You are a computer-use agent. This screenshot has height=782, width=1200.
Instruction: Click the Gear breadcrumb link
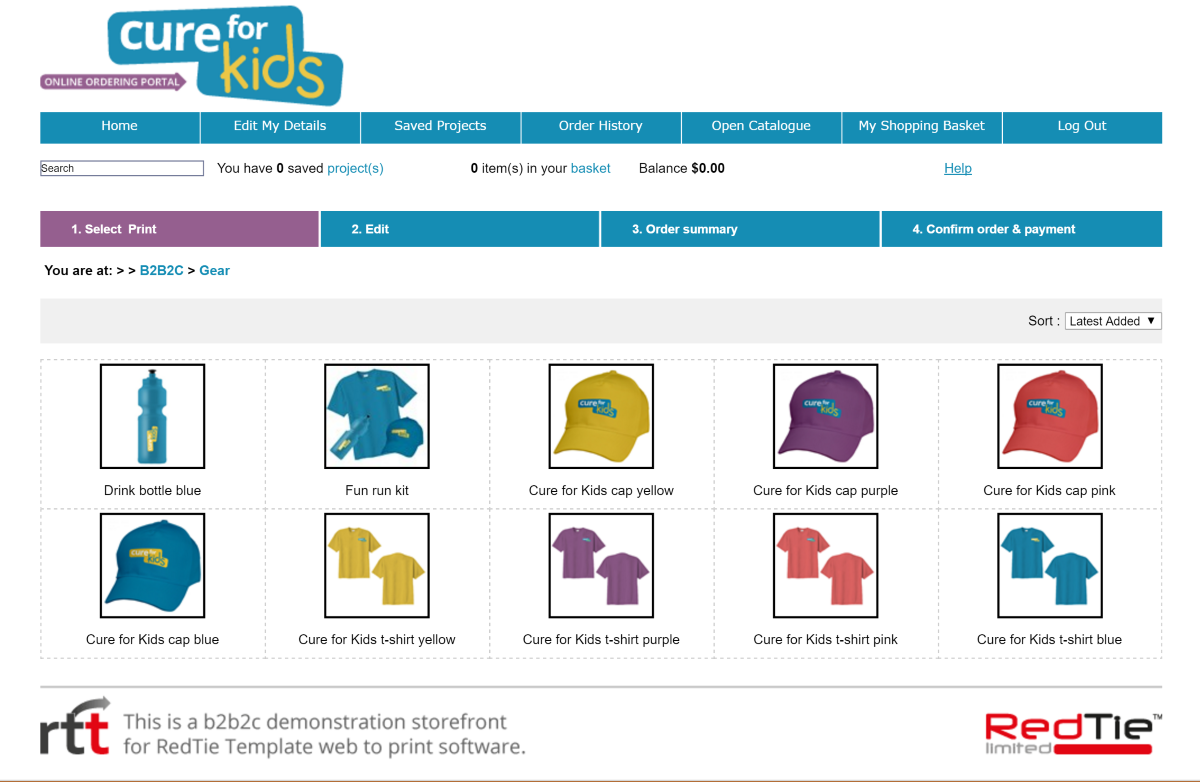coord(214,270)
